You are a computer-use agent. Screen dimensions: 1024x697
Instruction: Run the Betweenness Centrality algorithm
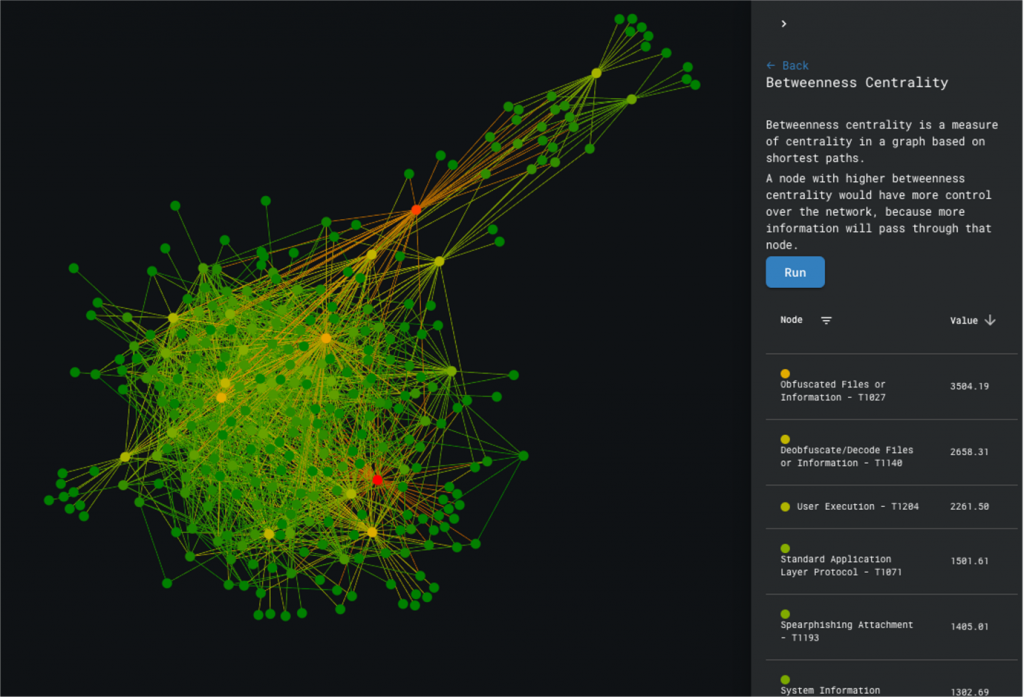[x=795, y=272]
